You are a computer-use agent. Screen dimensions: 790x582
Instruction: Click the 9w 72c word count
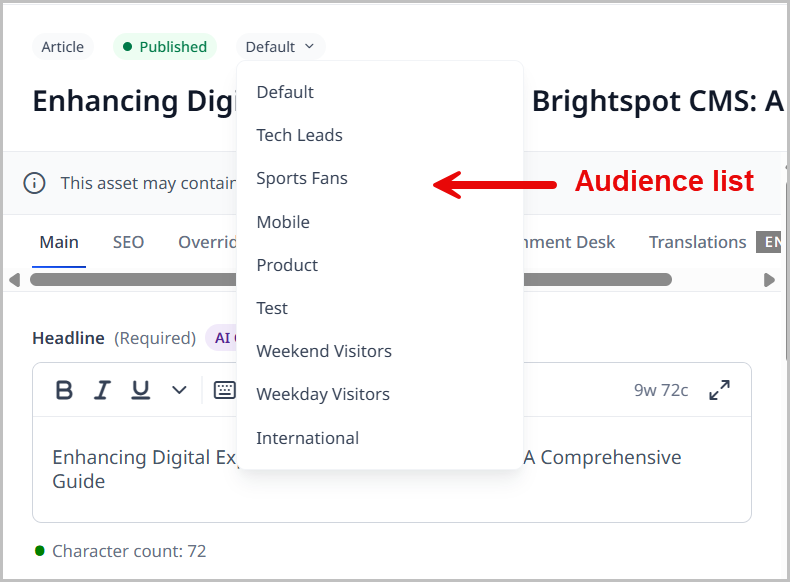661,391
